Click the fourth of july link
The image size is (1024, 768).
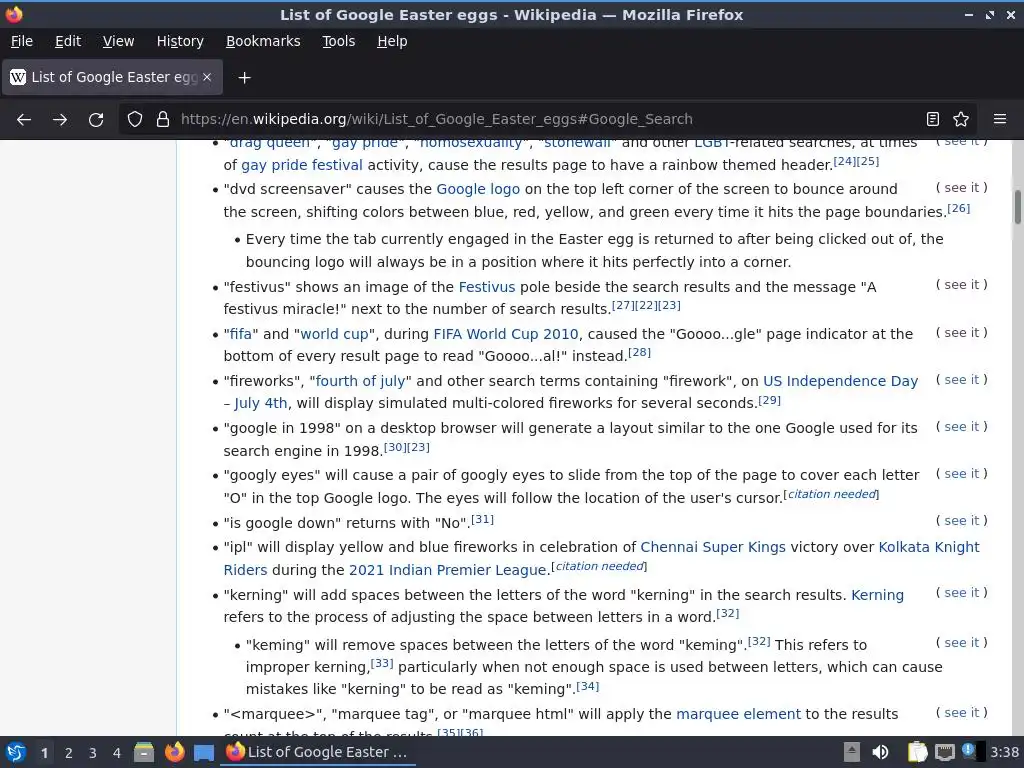(x=360, y=381)
